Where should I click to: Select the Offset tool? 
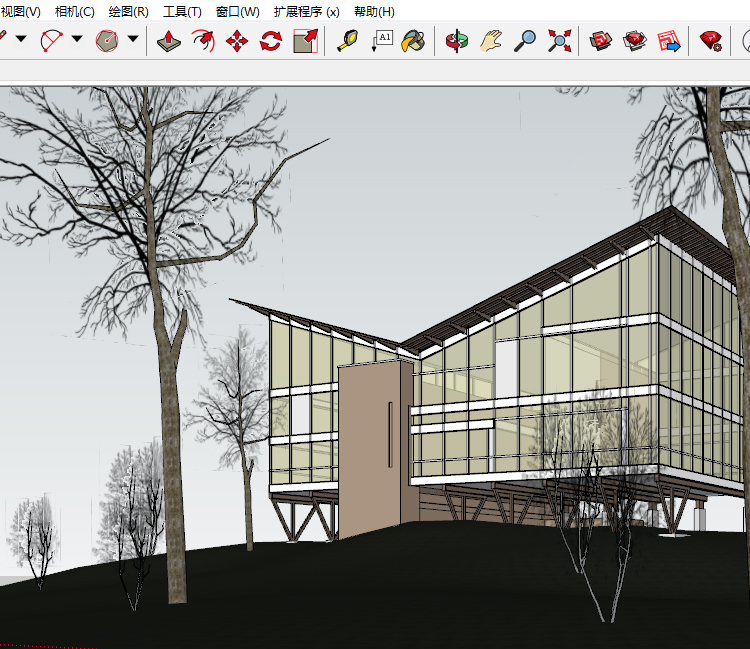pyautogui.click(x=203, y=41)
